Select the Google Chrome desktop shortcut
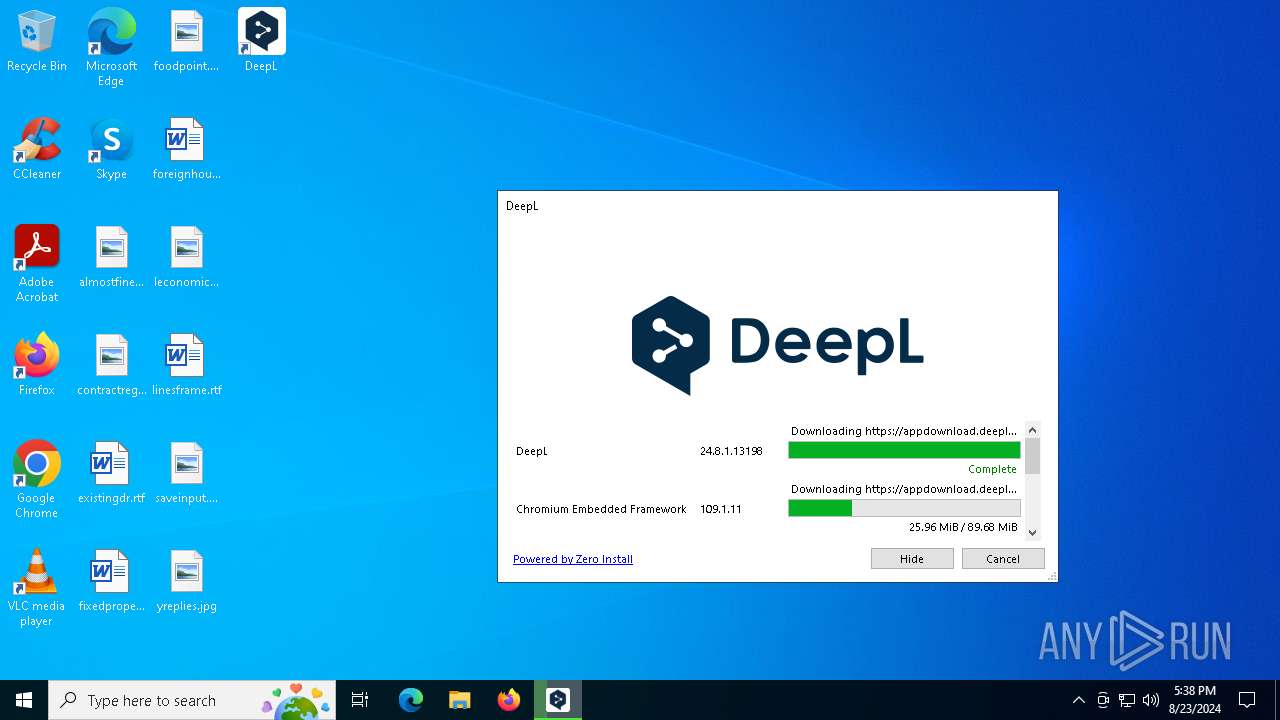The image size is (1280, 720). tap(37, 480)
